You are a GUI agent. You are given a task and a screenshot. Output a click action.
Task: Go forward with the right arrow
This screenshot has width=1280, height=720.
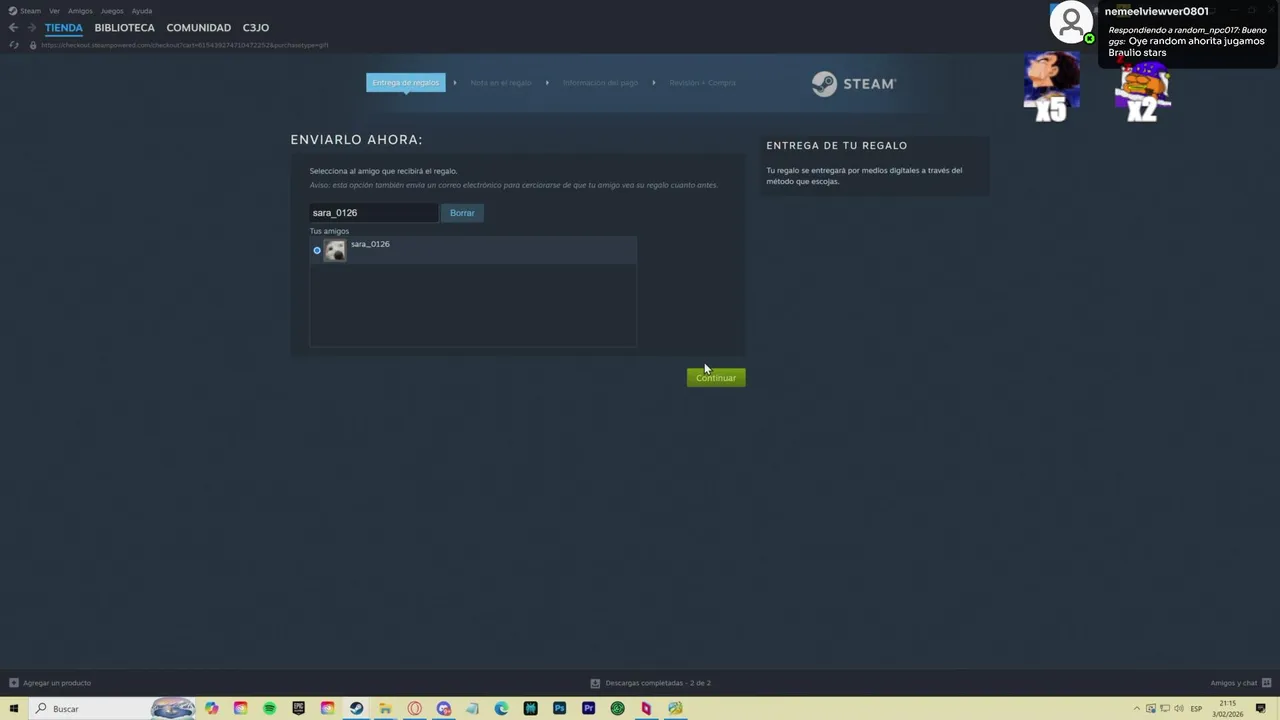[x=32, y=28]
